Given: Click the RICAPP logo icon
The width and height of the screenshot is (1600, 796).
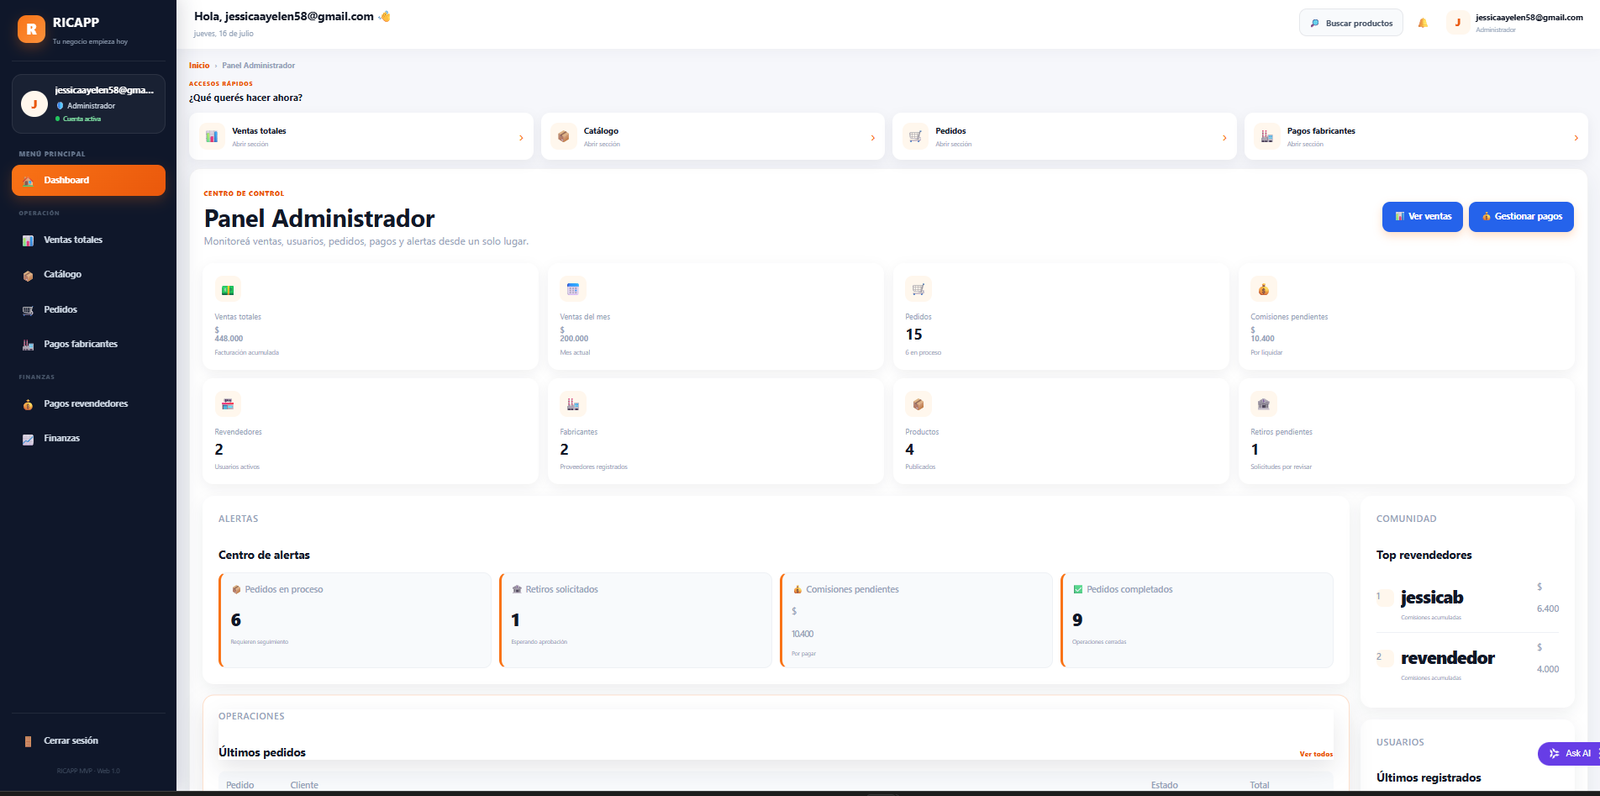Looking at the screenshot, I should pos(31,29).
